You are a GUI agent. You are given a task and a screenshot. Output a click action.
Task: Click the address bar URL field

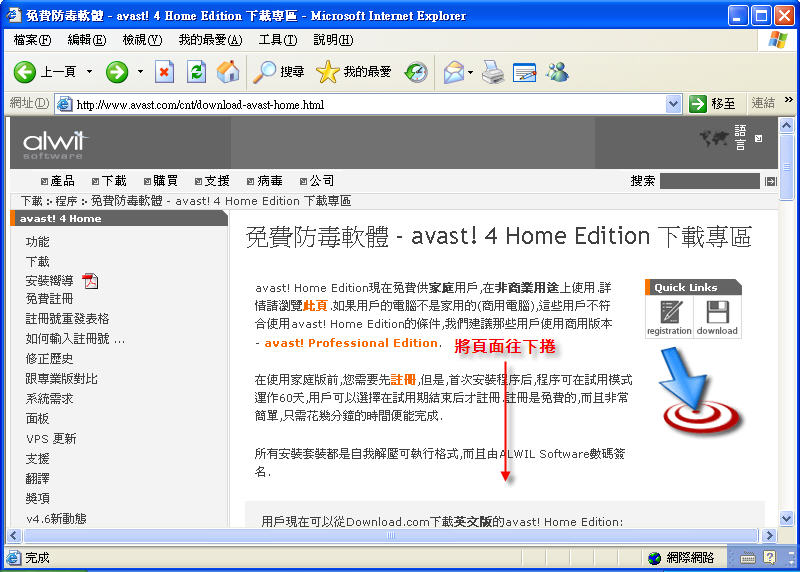point(360,105)
